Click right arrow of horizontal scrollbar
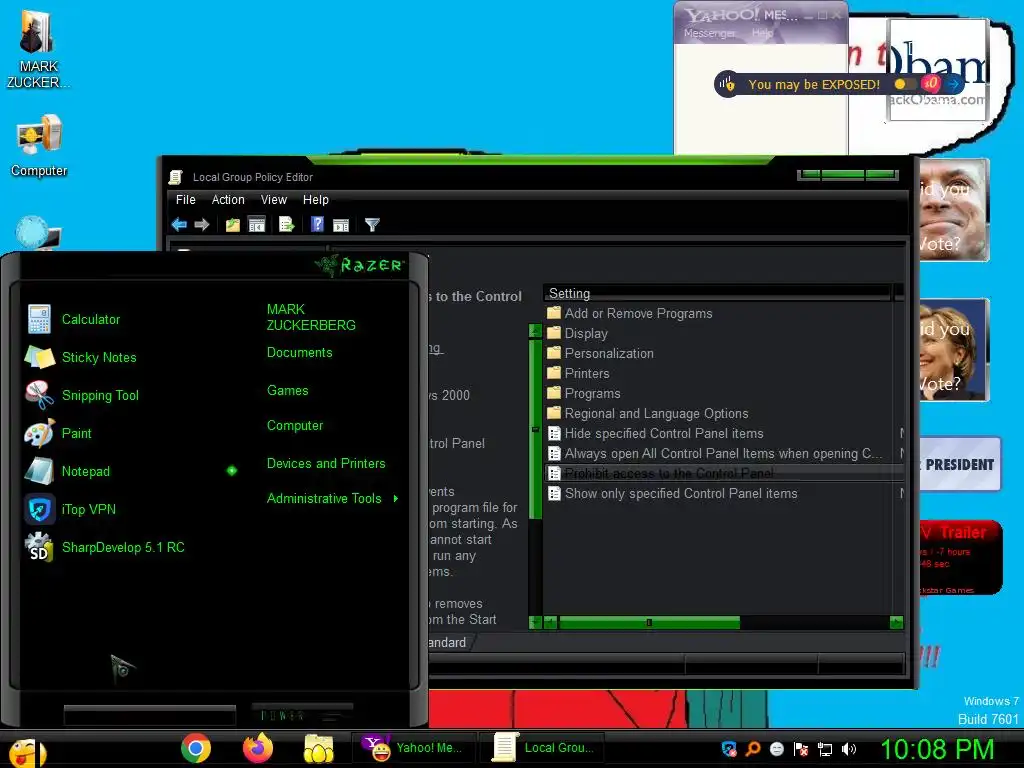The image size is (1024, 768). [x=897, y=622]
